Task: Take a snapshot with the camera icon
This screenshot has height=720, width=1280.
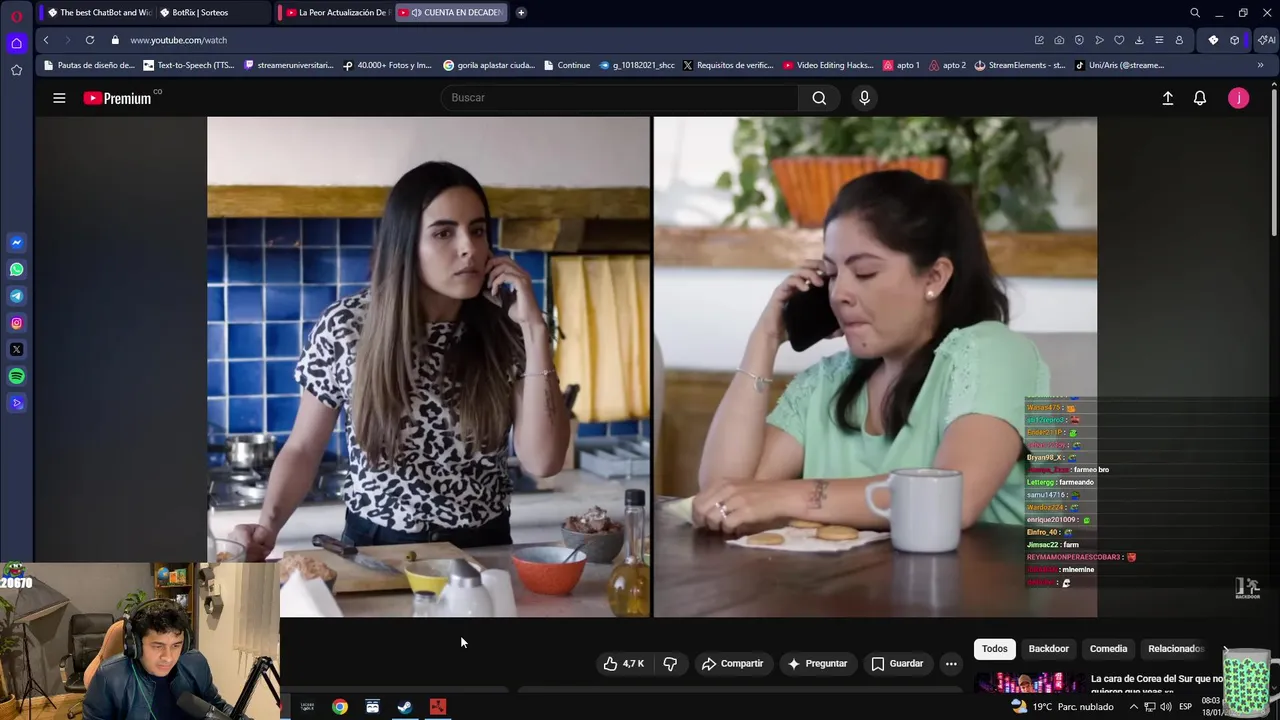Action: pyautogui.click(x=1059, y=40)
